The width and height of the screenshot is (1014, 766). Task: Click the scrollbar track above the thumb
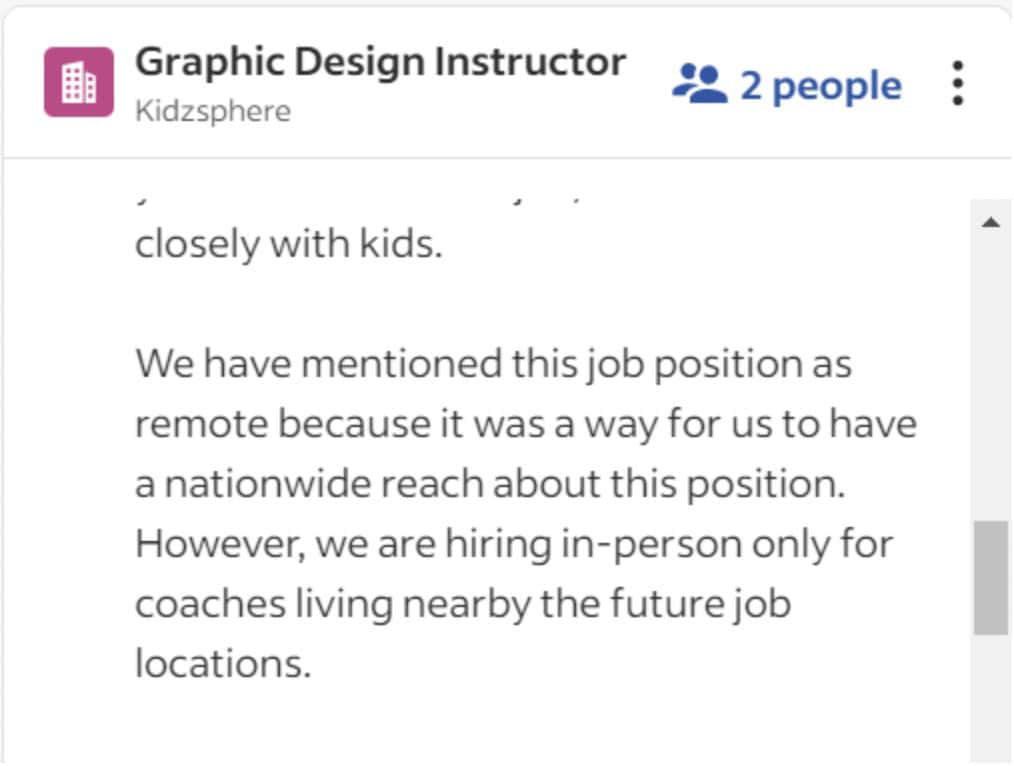coord(990,380)
